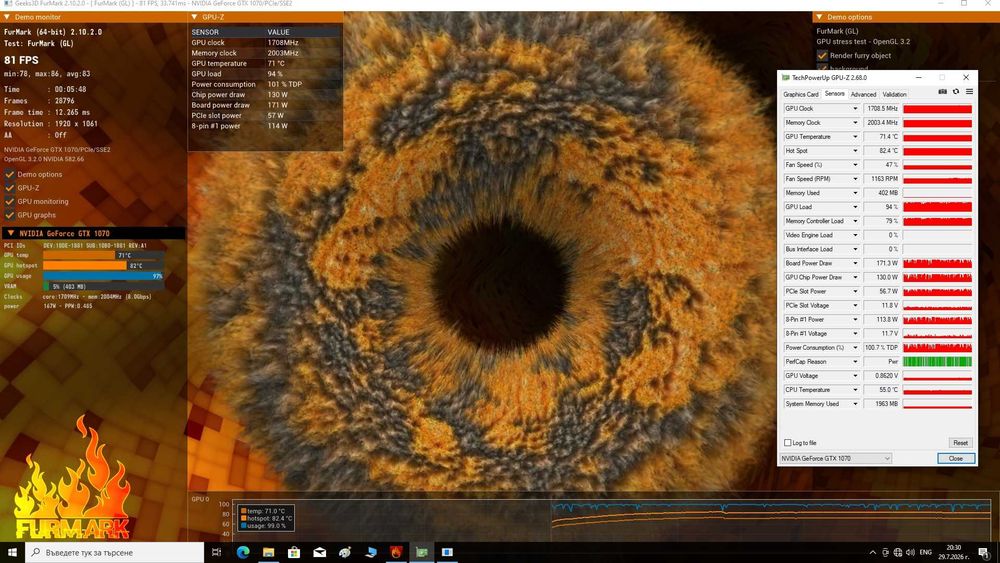The image size is (1000, 563).
Task: Click the blue GPU usage bar
Action: click(x=103, y=276)
